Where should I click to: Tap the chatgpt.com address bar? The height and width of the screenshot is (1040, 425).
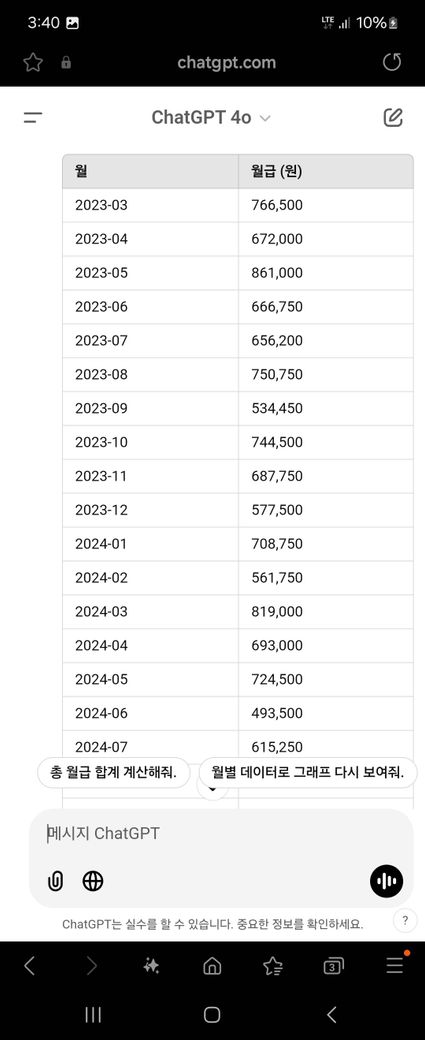pos(226,62)
